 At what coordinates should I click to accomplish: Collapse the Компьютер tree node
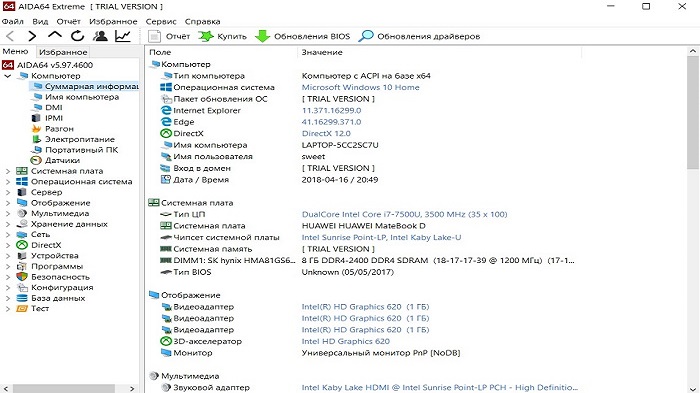(7, 76)
